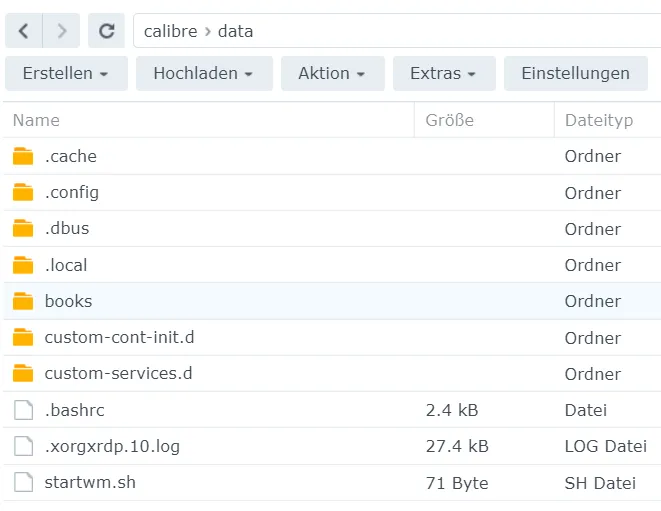Screen dimensions: 661x511
Task: Click calibre in the breadcrumb path
Action: (170, 31)
